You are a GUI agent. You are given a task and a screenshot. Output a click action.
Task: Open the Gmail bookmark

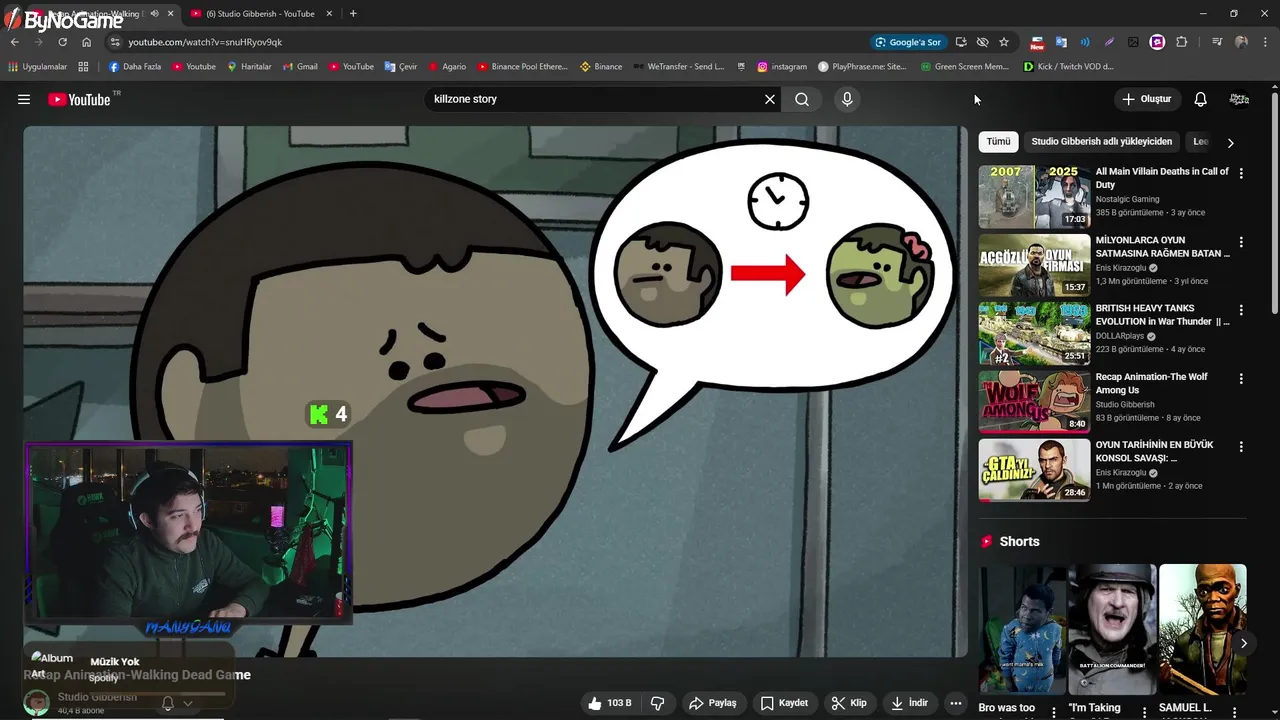(299, 67)
